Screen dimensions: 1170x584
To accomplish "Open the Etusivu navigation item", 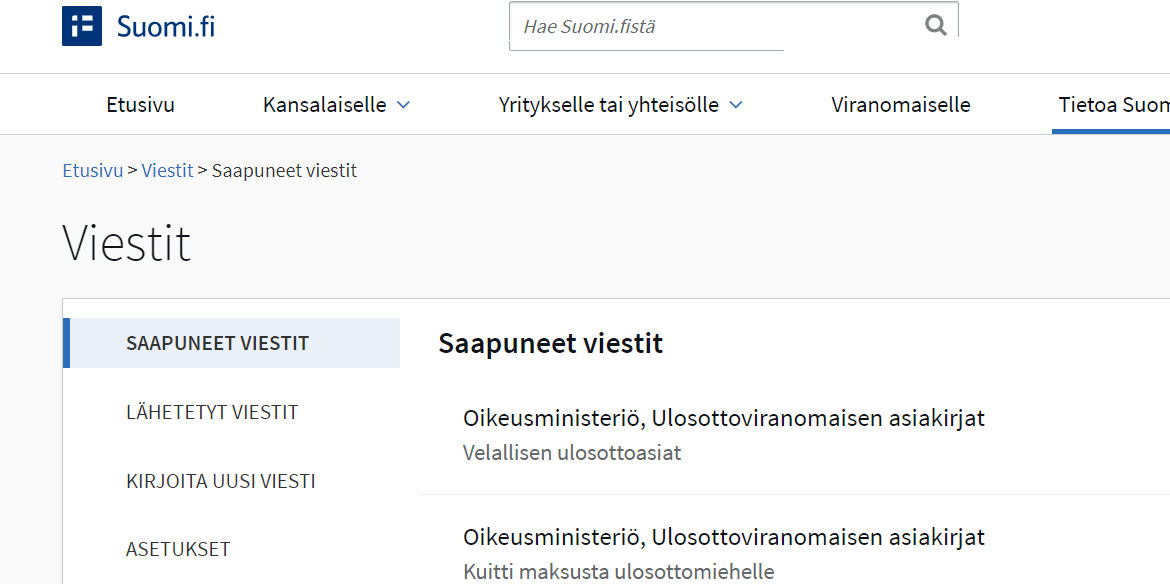I will [x=140, y=104].
